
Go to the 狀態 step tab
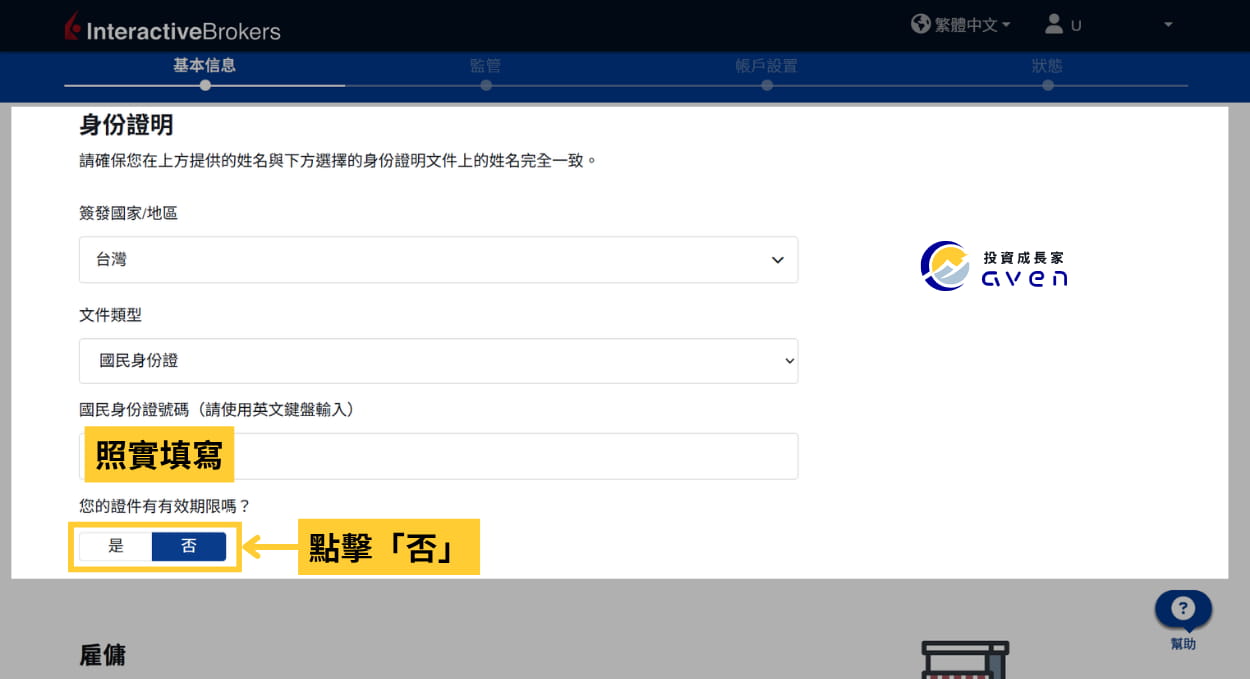1047,66
